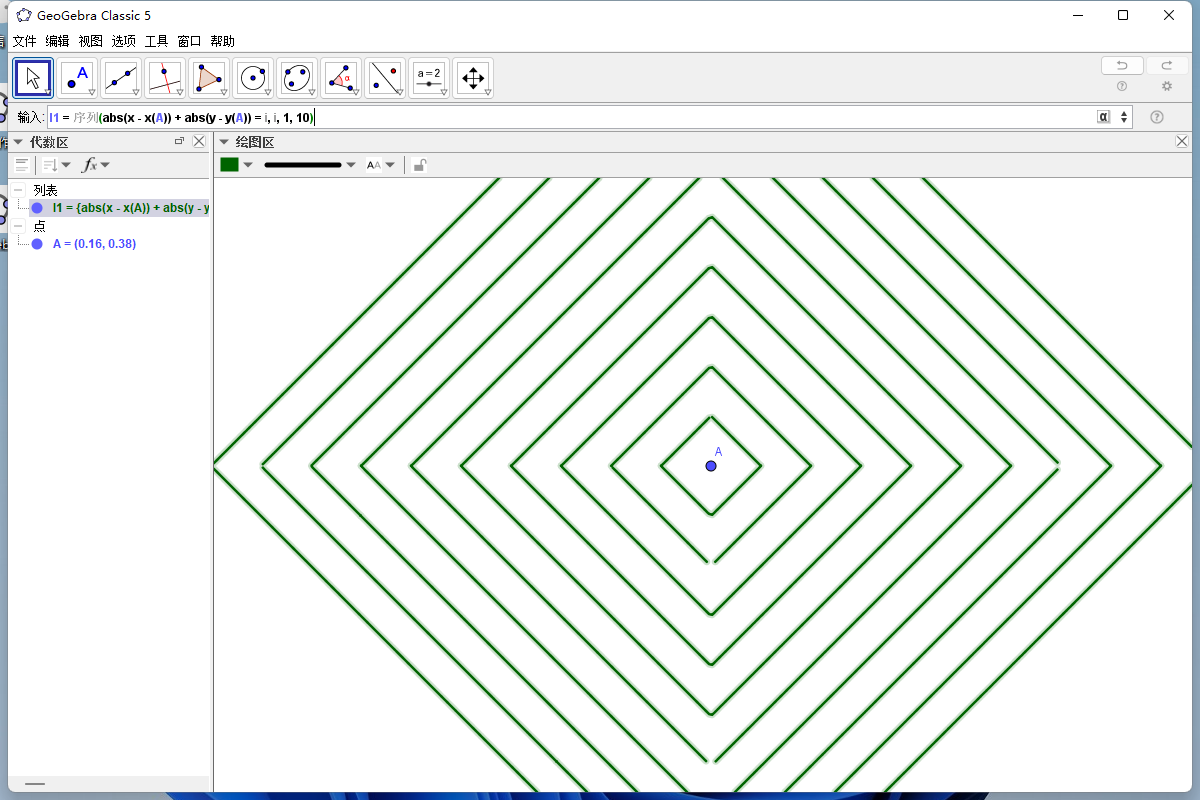Viewport: 1200px width, 800px height.
Task: Select the Circle with center tool
Action: 253,77
